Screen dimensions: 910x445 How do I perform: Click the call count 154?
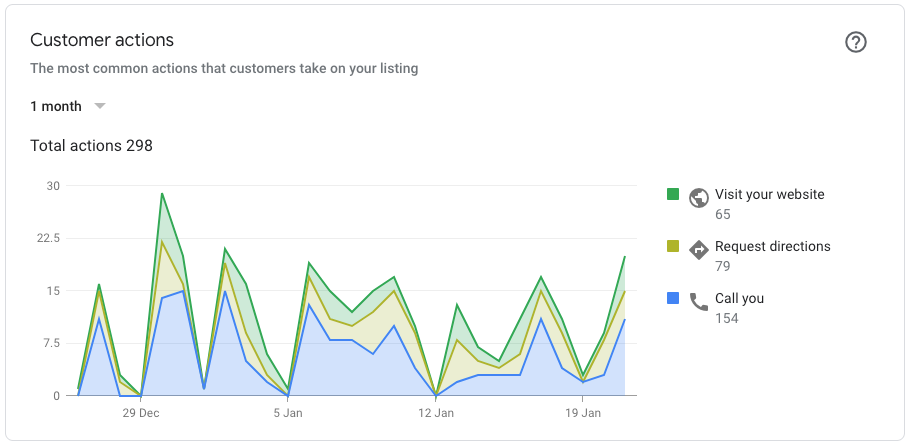pyautogui.click(x=727, y=318)
